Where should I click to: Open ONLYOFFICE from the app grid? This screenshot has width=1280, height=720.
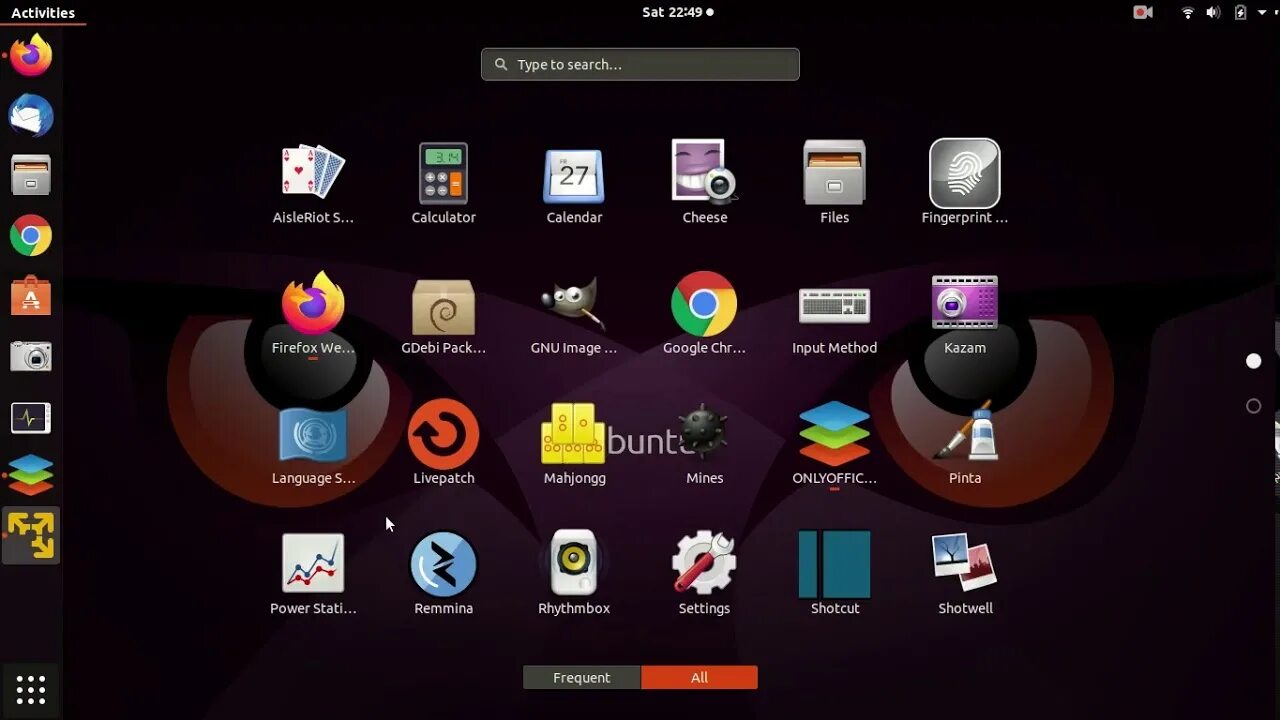click(x=834, y=443)
